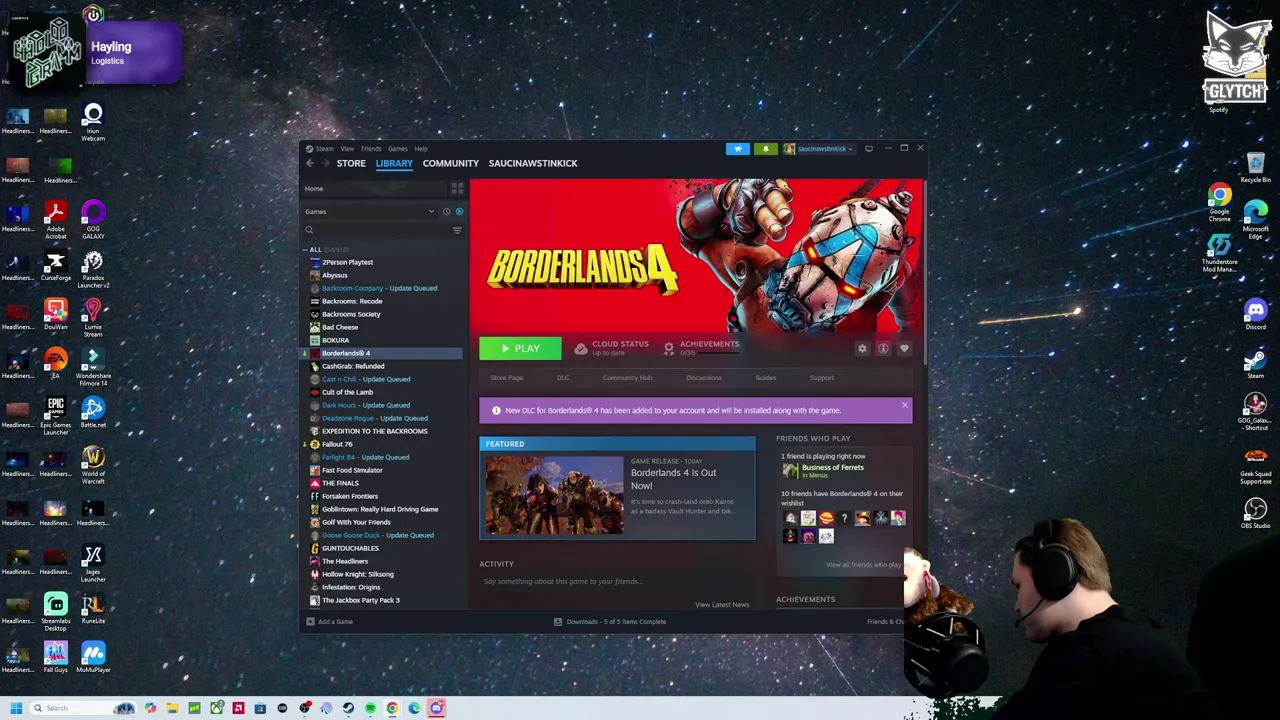Select Backrooms: Recode in the list
The height and width of the screenshot is (720, 1280).
(x=351, y=301)
